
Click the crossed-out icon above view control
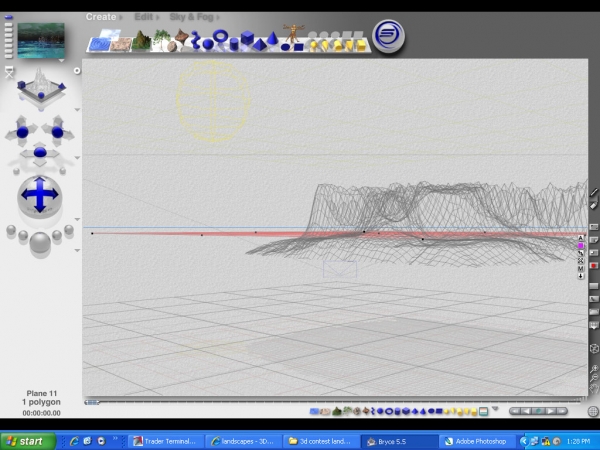(9, 72)
